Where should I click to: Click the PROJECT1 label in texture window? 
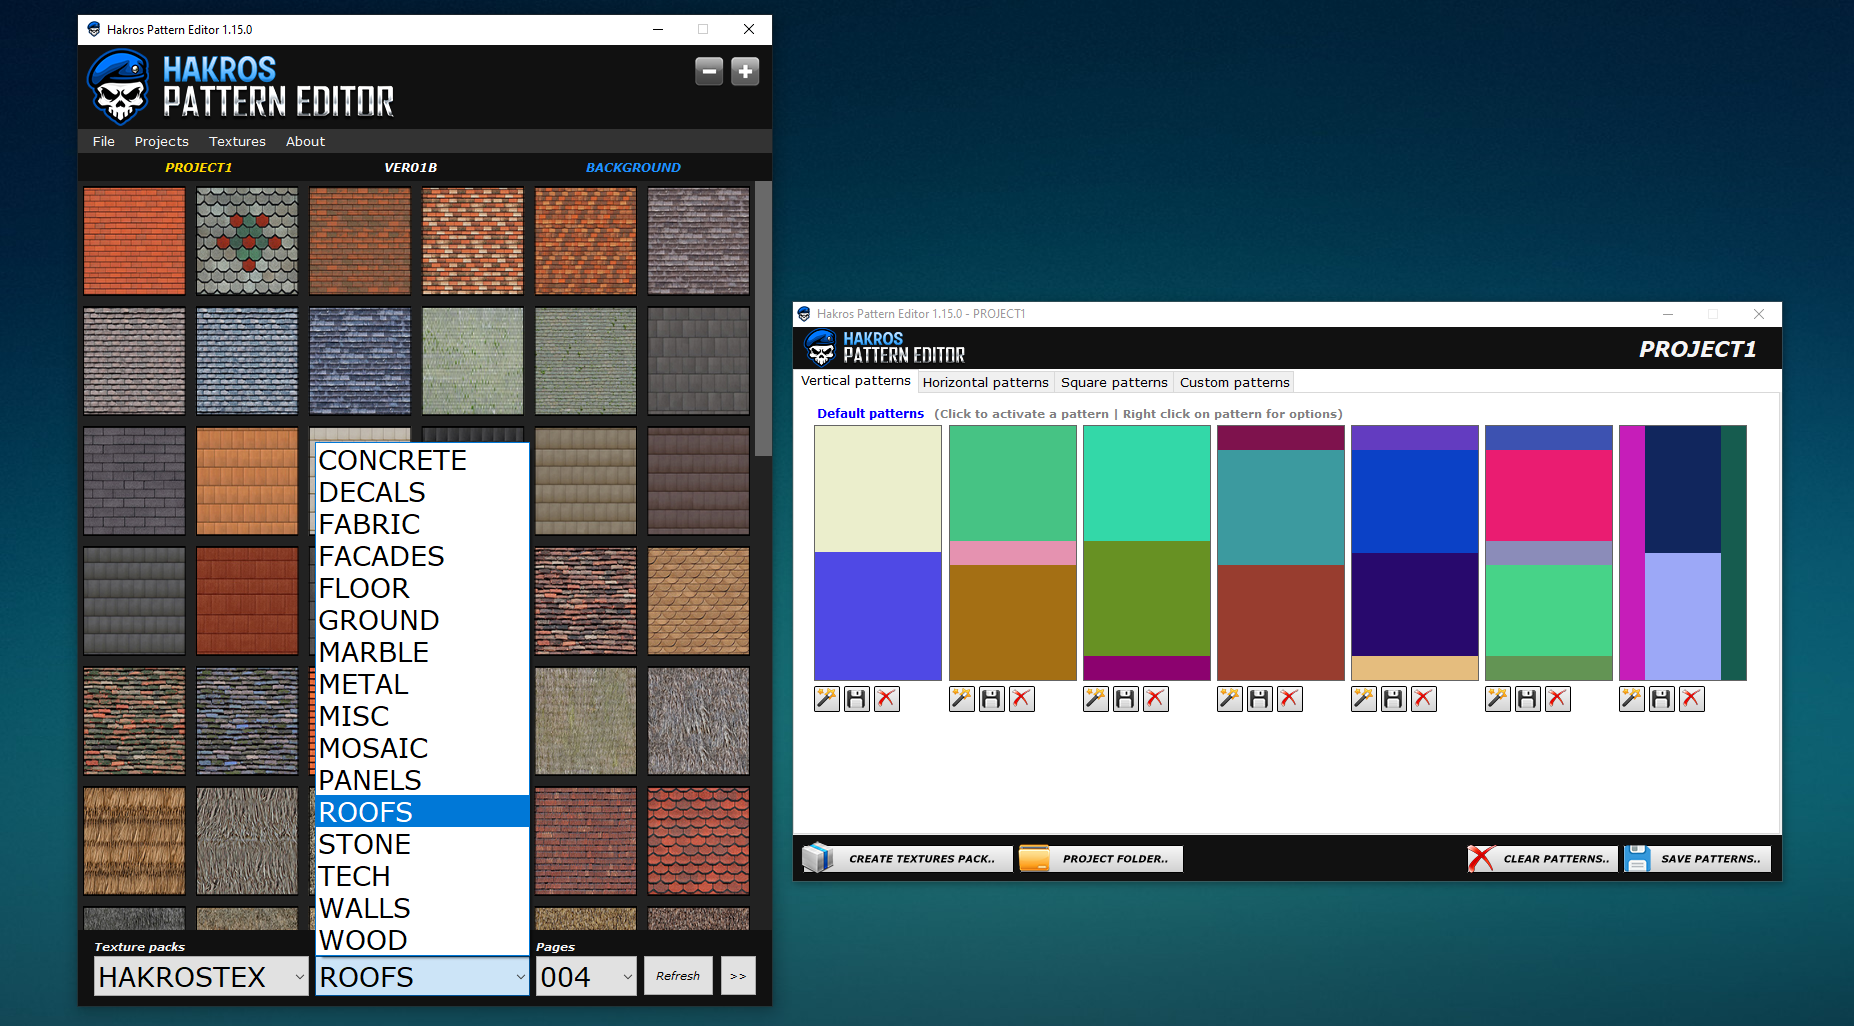point(198,167)
